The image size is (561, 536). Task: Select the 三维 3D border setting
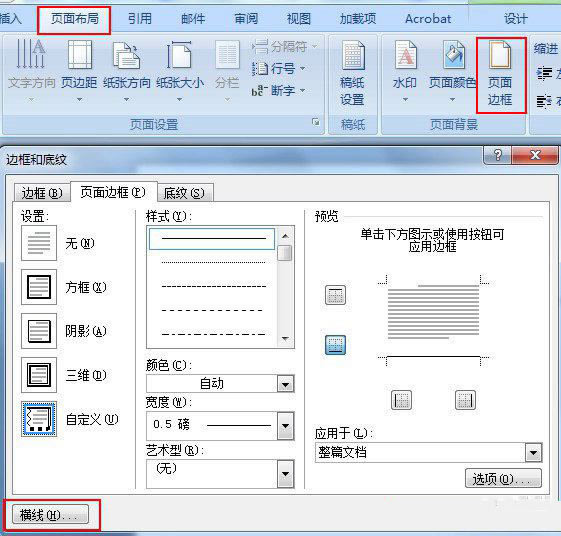[x=39, y=375]
